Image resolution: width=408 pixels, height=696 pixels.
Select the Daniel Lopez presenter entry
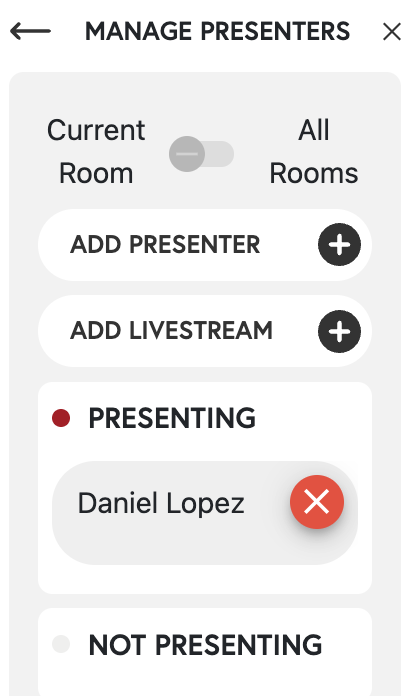[205, 513]
